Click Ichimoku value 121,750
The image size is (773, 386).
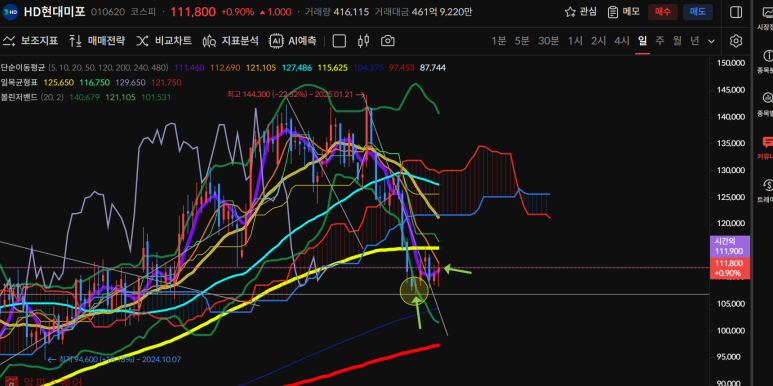(166, 82)
